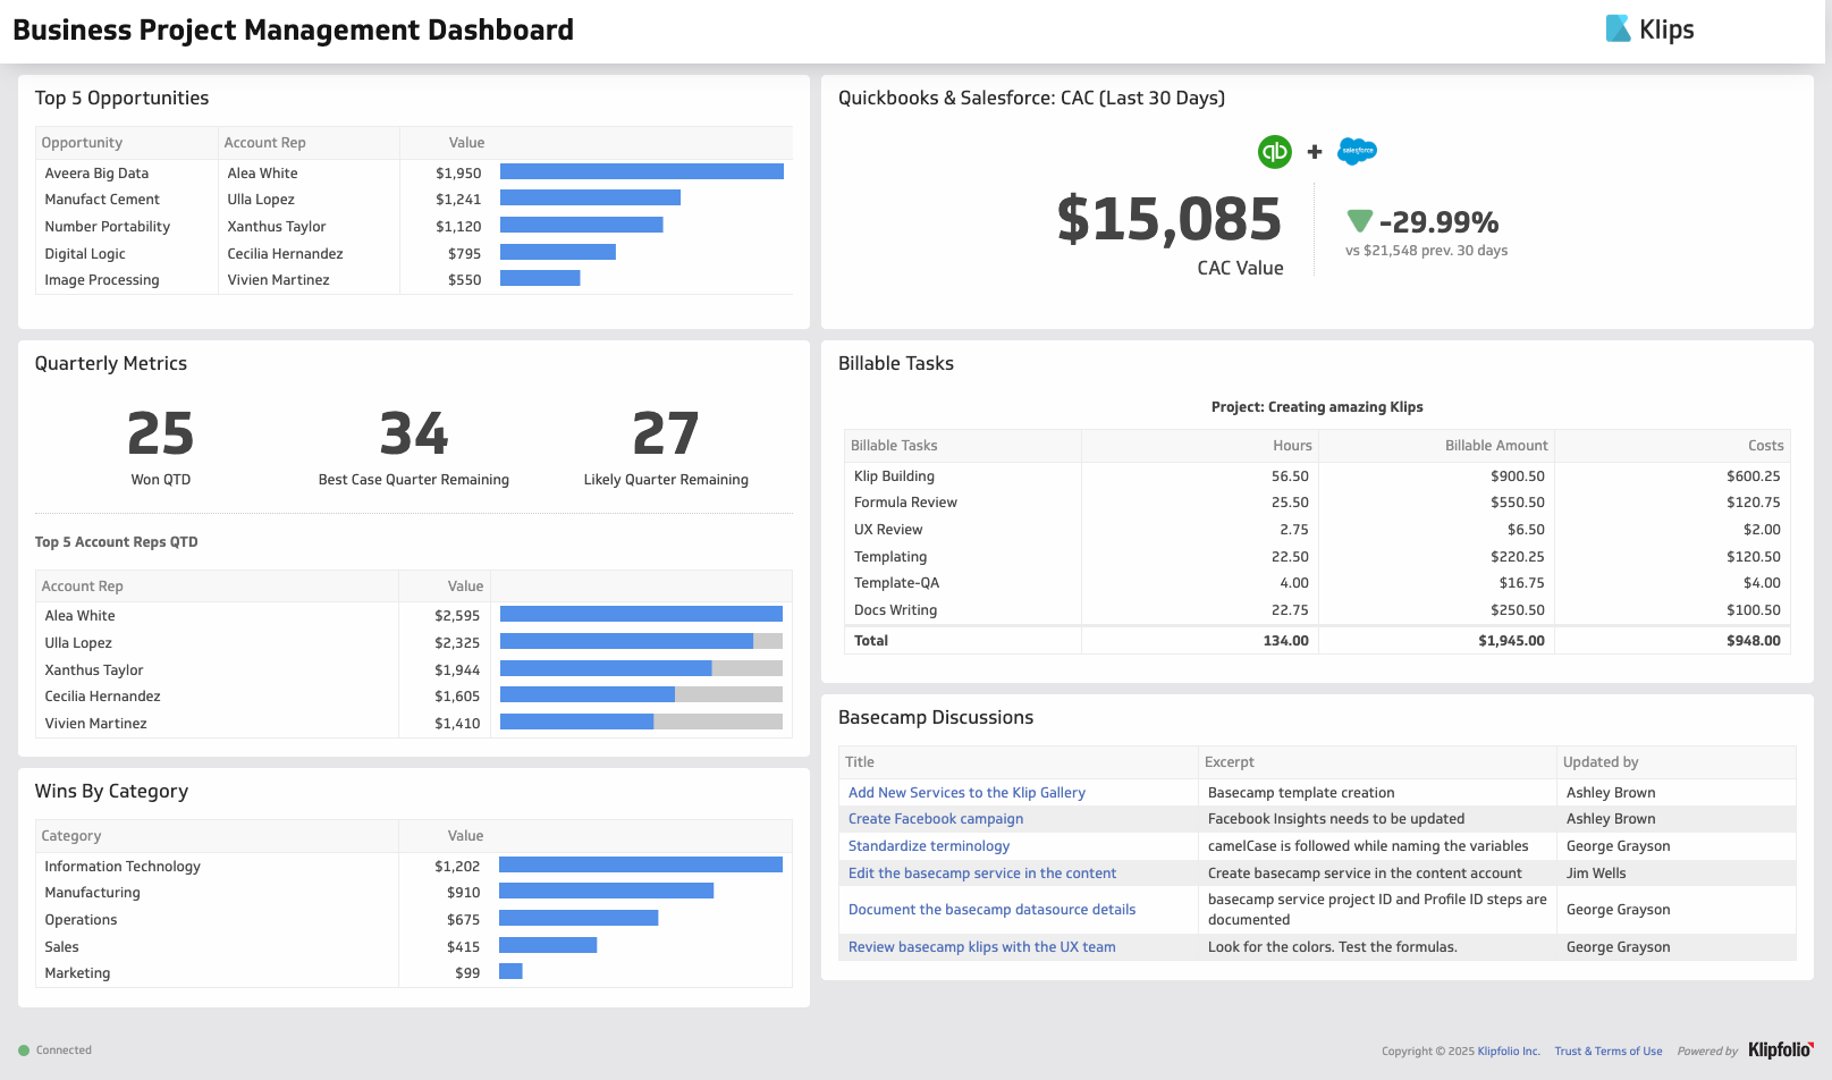
Task: Click the Digital Logic opportunity name
Action: coord(85,254)
